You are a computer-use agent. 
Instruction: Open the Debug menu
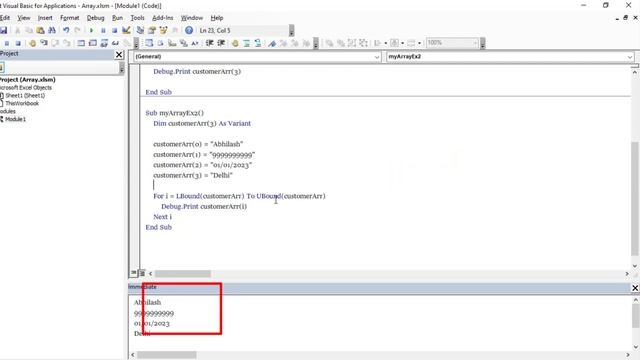click(x=96, y=18)
